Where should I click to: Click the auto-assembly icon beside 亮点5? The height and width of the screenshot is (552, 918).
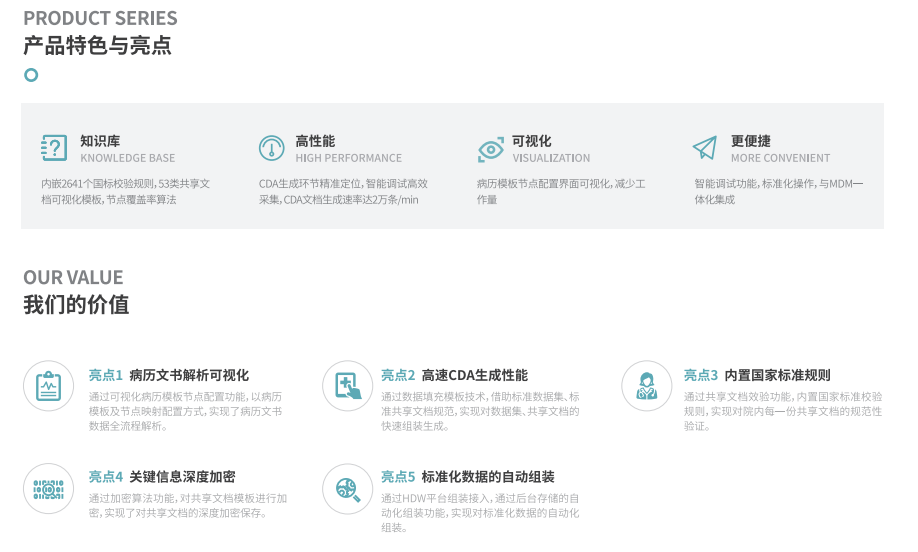click(x=347, y=488)
